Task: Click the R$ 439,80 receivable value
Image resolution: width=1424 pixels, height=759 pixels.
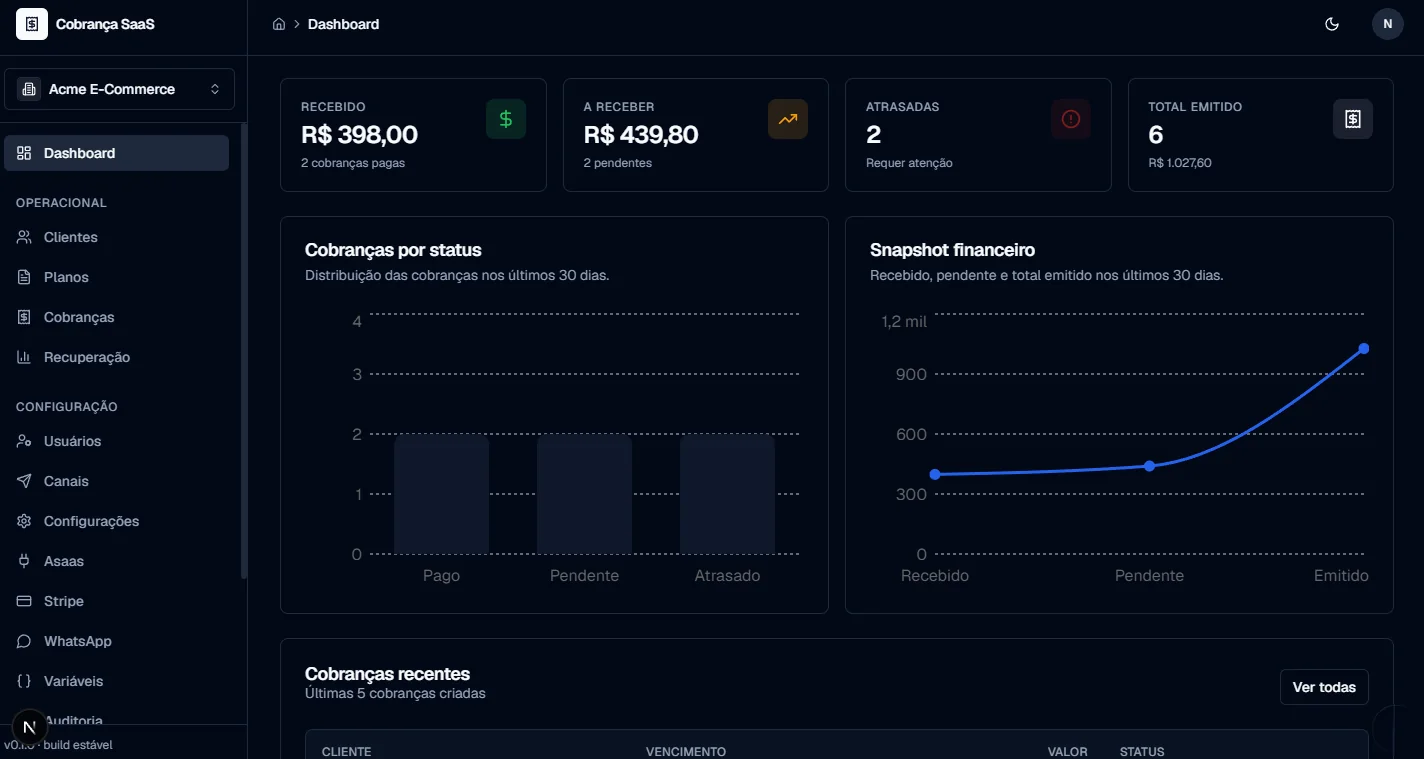Action: pyautogui.click(x=641, y=134)
